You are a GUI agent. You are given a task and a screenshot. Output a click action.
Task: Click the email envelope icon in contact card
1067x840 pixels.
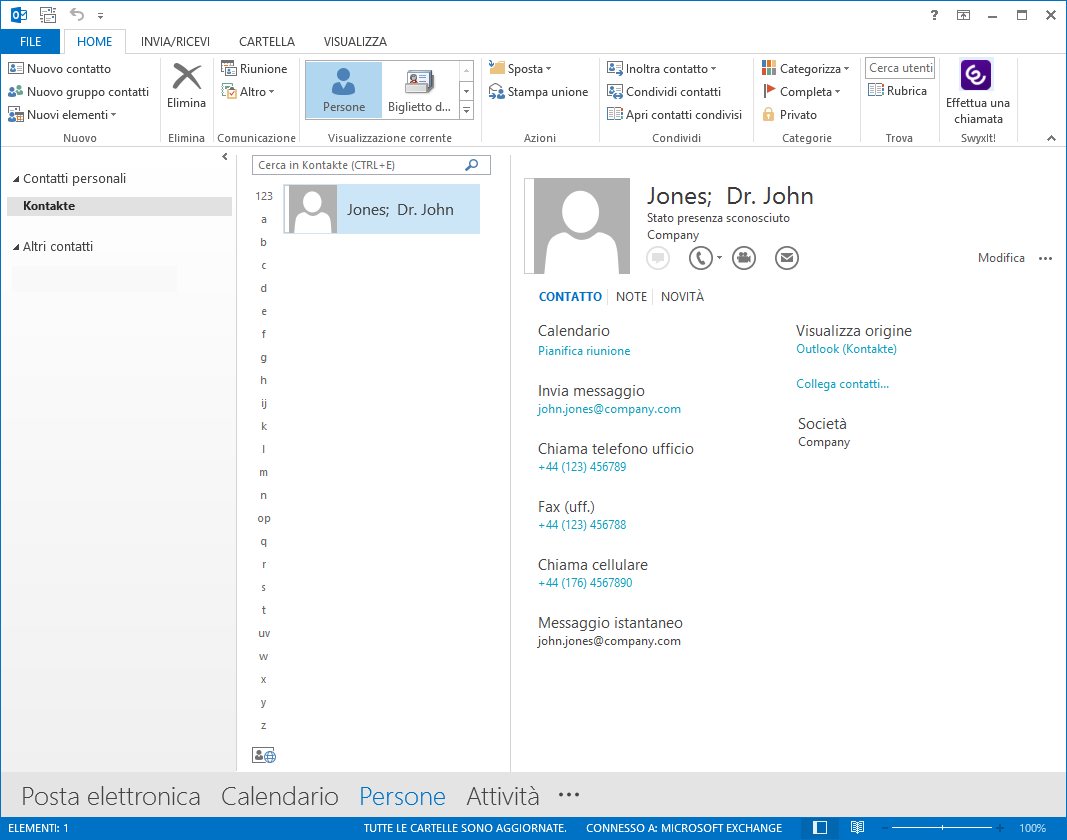tap(787, 258)
